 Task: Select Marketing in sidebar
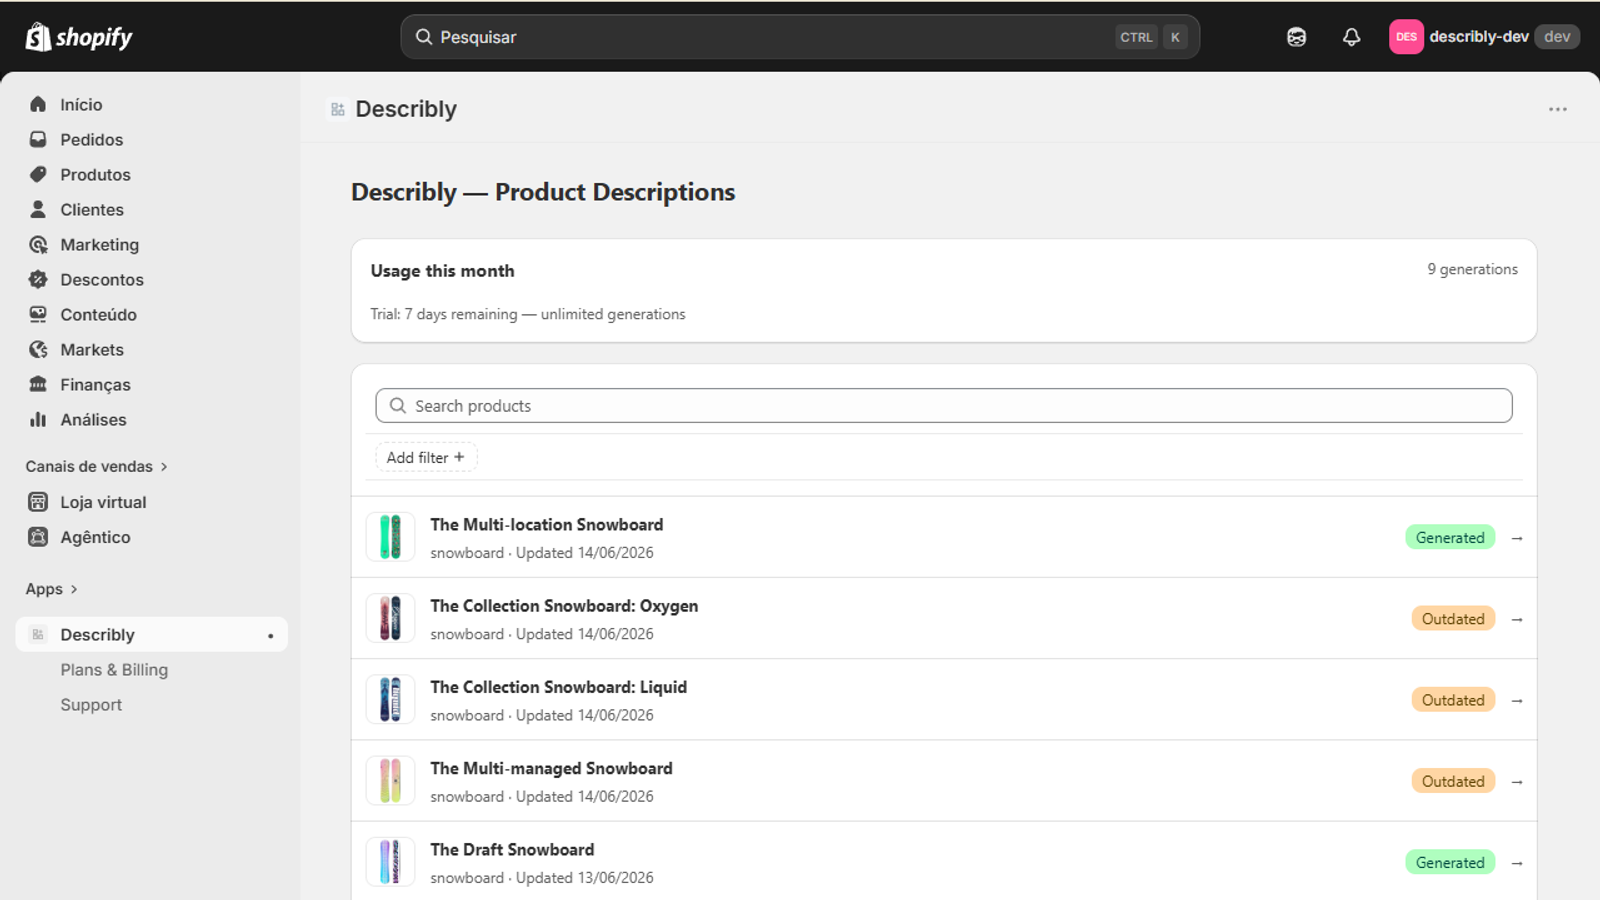tap(151, 244)
